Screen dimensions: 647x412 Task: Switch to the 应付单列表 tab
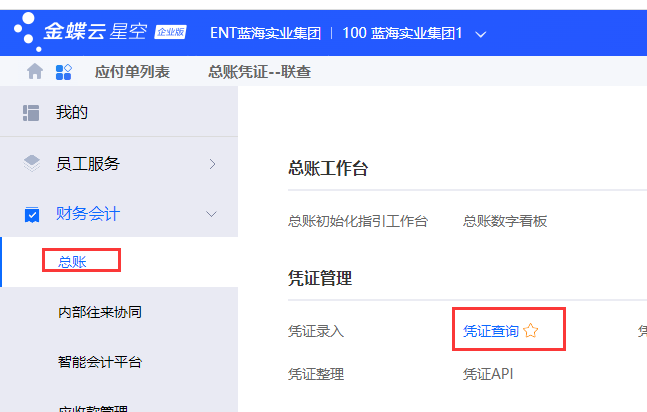pyautogui.click(x=132, y=71)
